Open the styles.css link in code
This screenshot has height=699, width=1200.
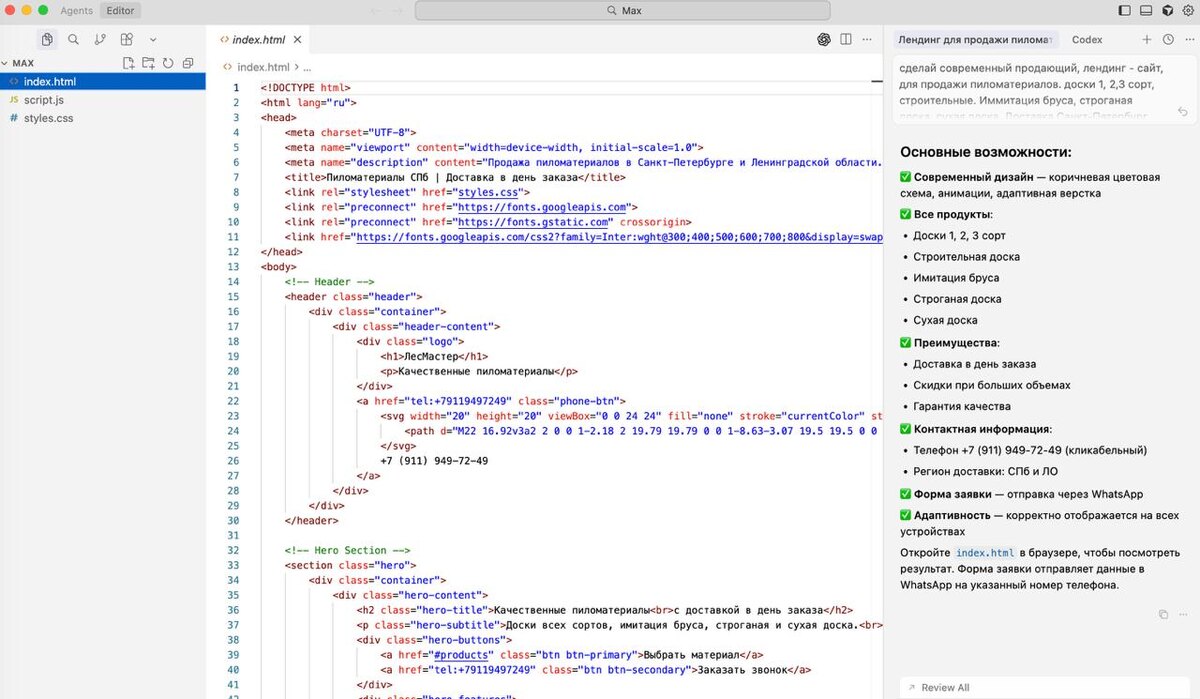pos(487,192)
